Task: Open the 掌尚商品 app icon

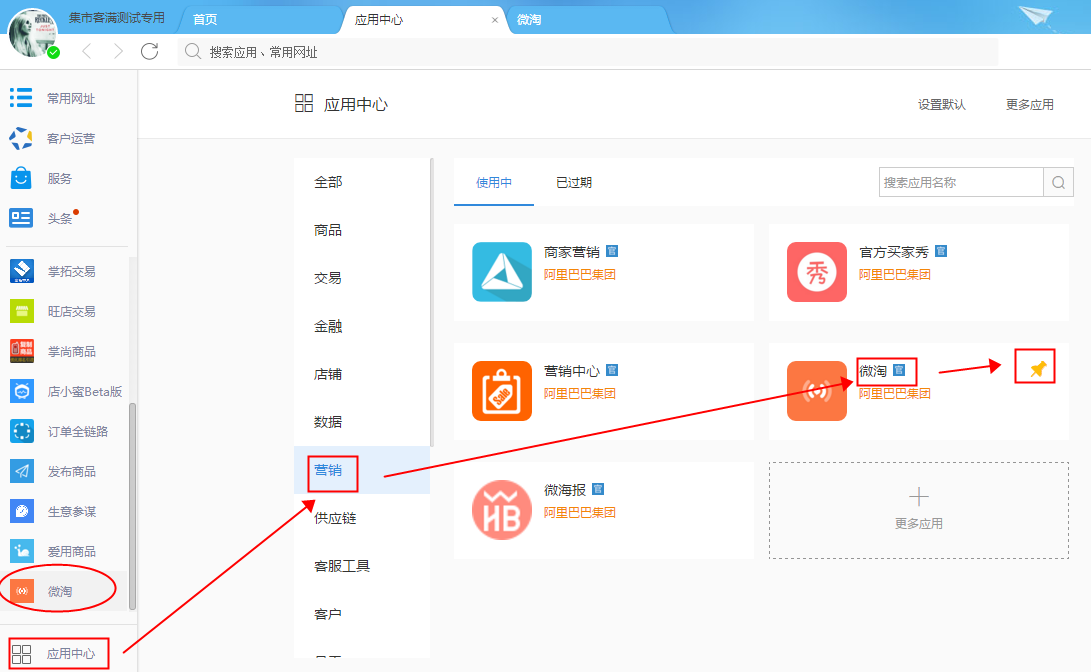Action: tap(22, 351)
